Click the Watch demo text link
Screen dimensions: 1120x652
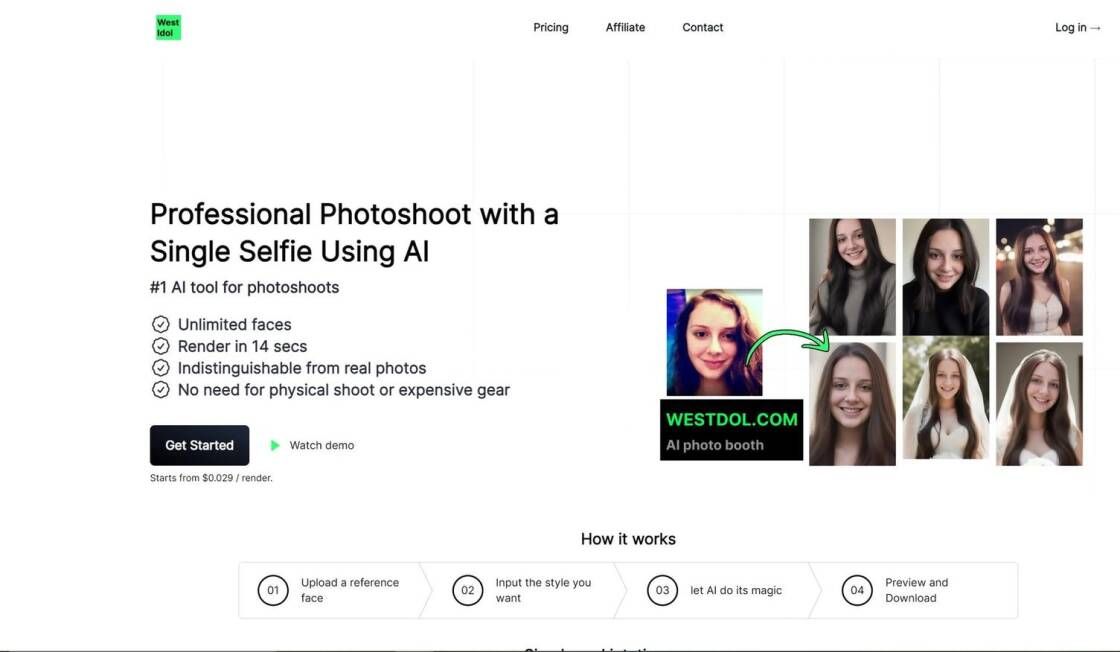point(321,445)
